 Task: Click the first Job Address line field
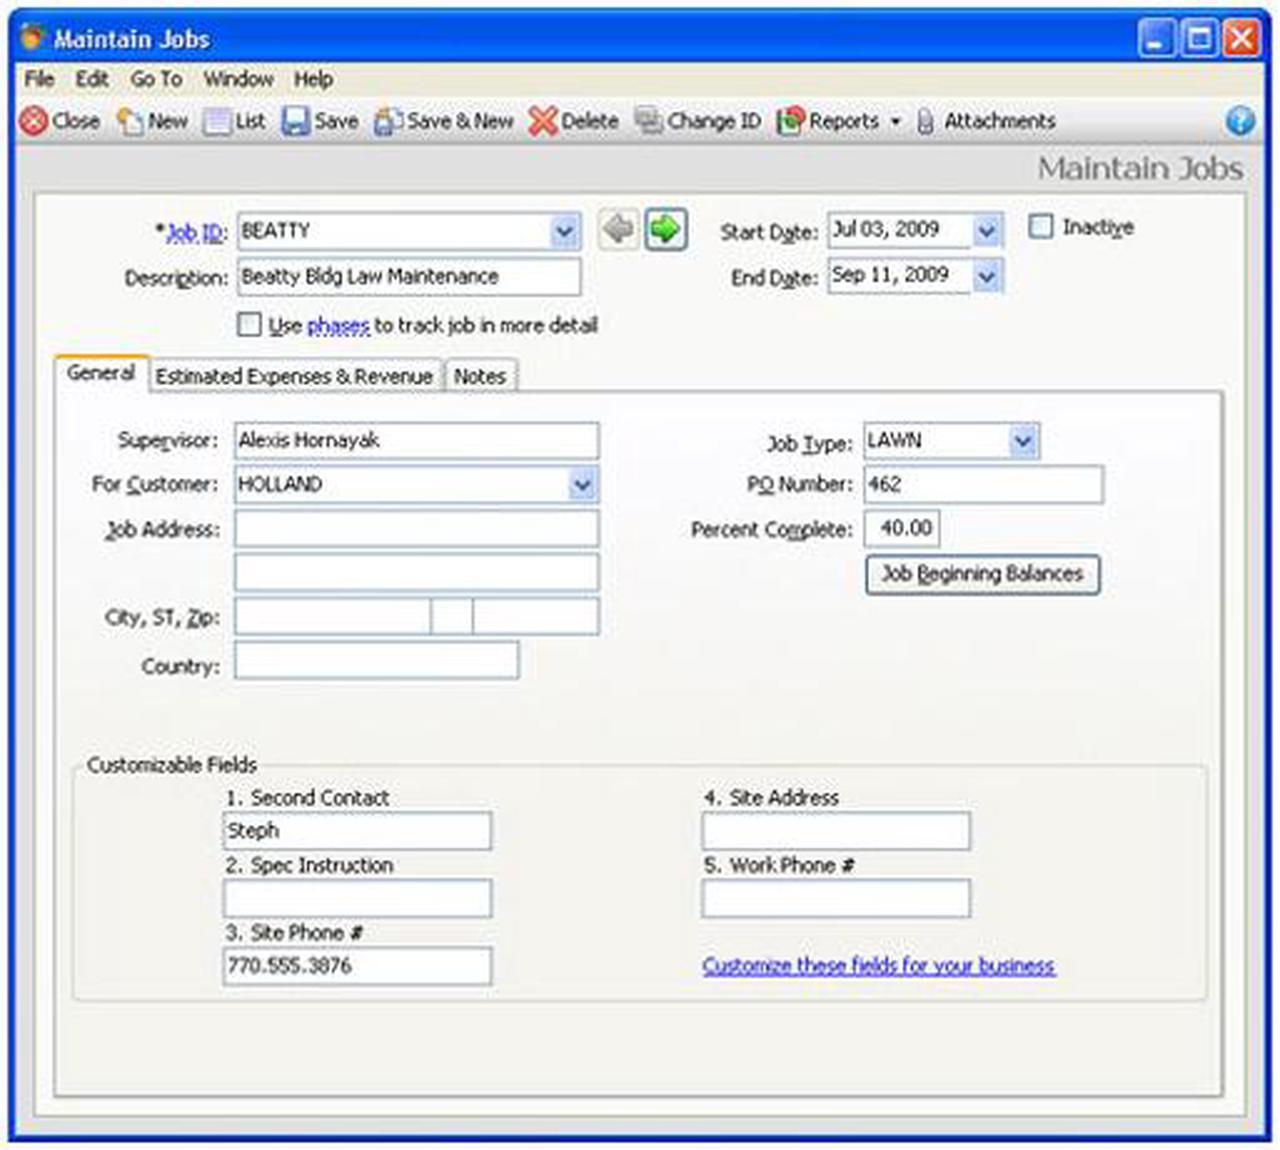coord(416,529)
